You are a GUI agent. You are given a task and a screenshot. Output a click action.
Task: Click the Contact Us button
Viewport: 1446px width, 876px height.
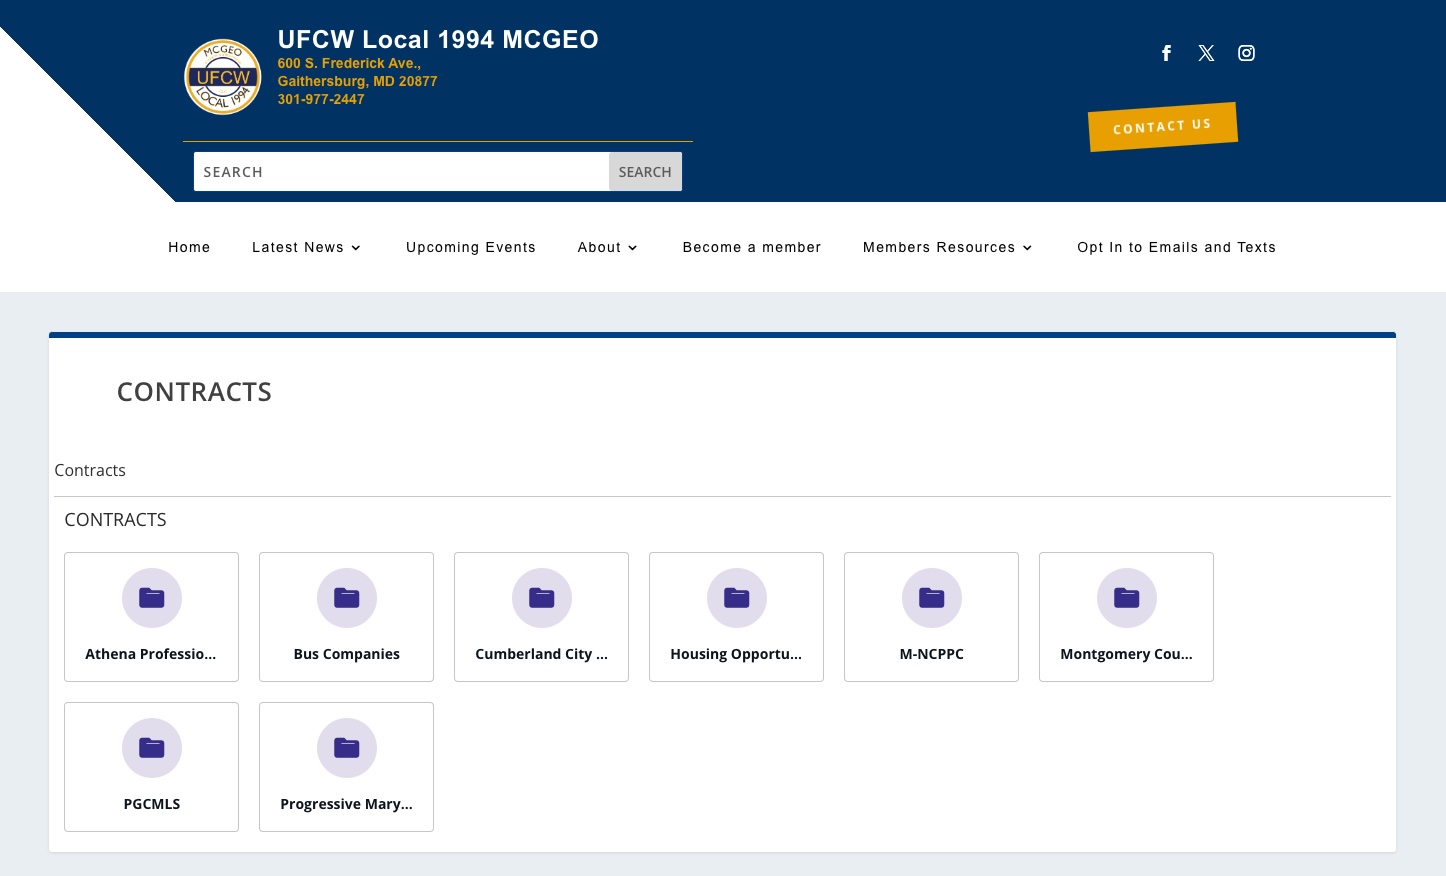click(1163, 127)
